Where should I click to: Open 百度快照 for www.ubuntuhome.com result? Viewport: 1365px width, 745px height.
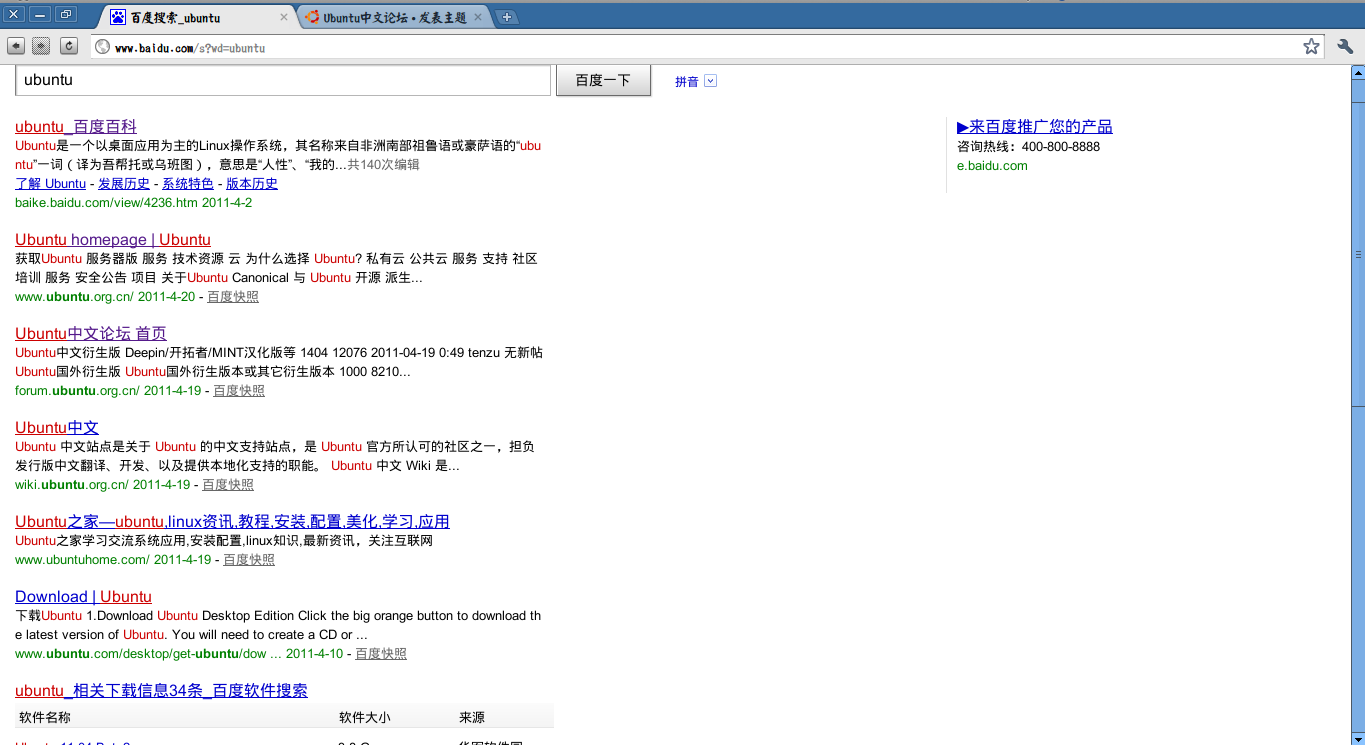(x=249, y=560)
